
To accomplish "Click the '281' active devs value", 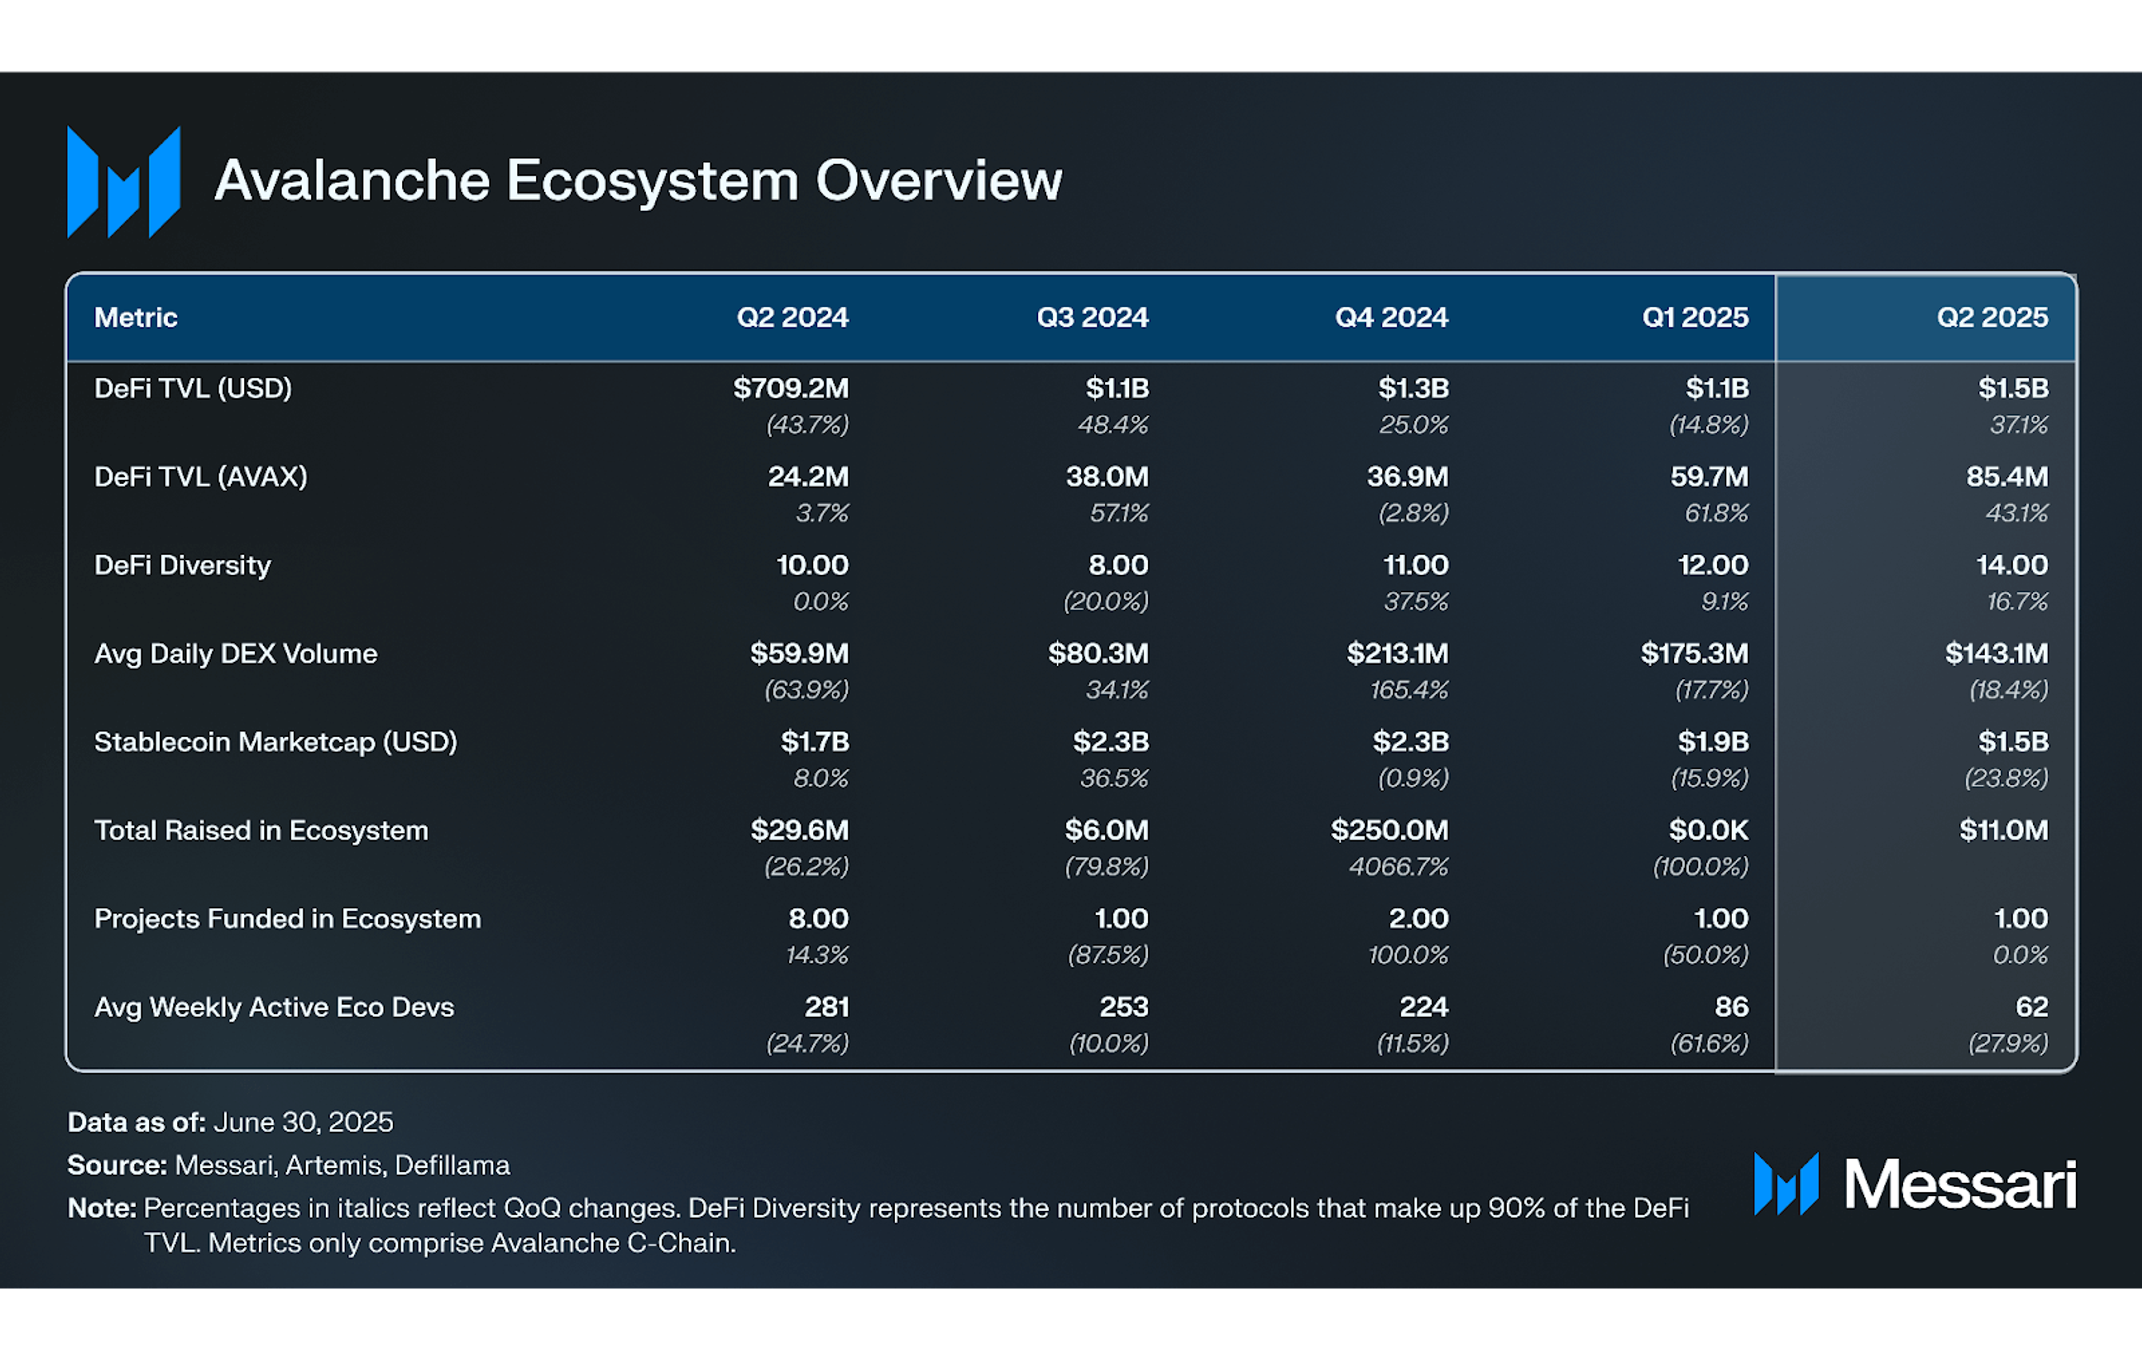I will coord(827,1007).
